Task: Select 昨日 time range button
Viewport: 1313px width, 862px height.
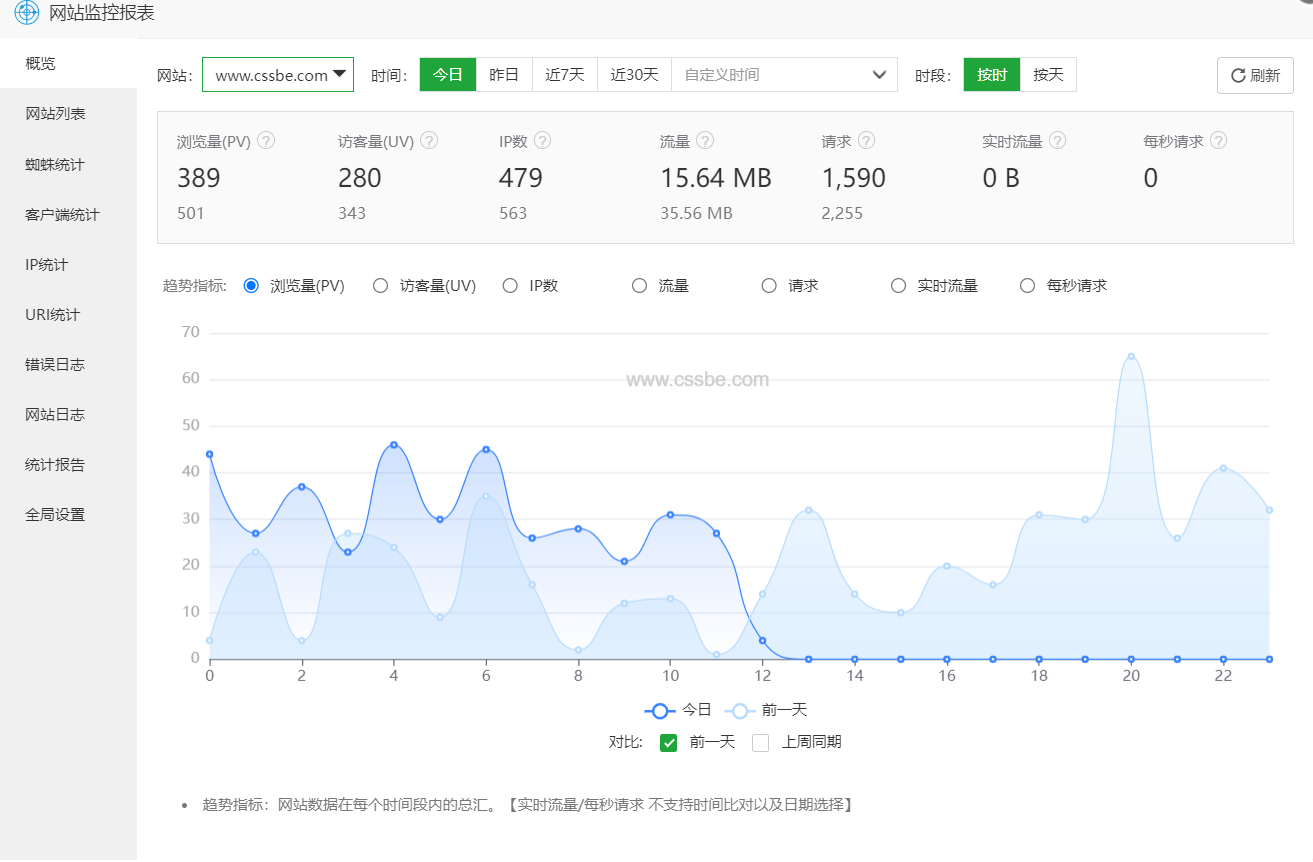Action: click(x=504, y=75)
